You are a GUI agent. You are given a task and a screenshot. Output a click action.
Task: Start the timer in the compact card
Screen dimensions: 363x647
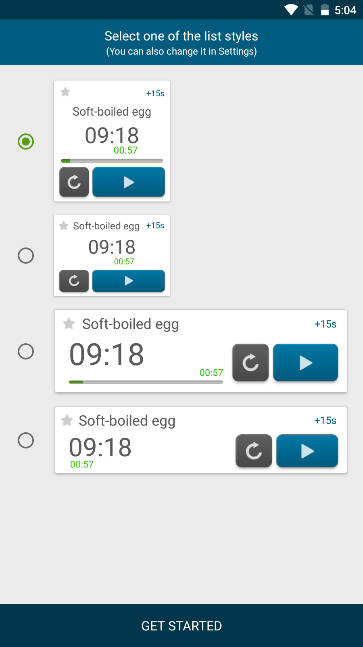pos(129,281)
